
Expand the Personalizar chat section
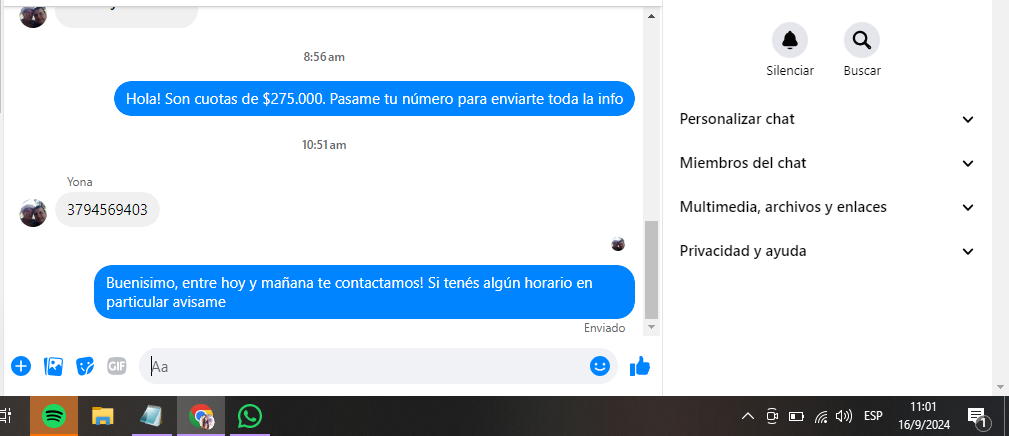827,119
